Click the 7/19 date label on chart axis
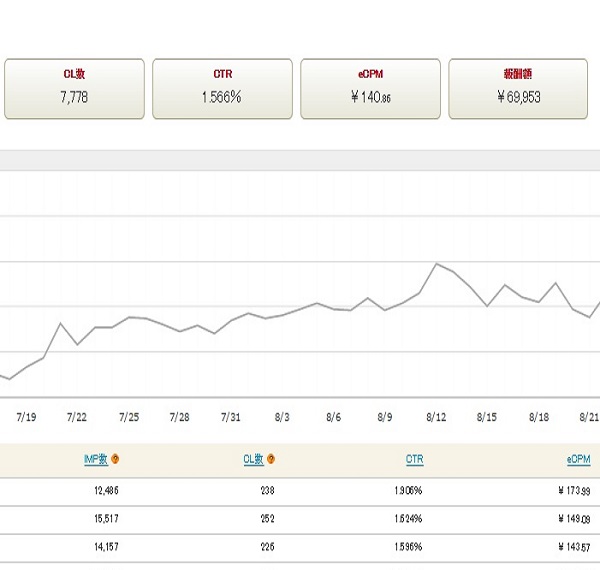The image size is (600, 570). pos(26,417)
